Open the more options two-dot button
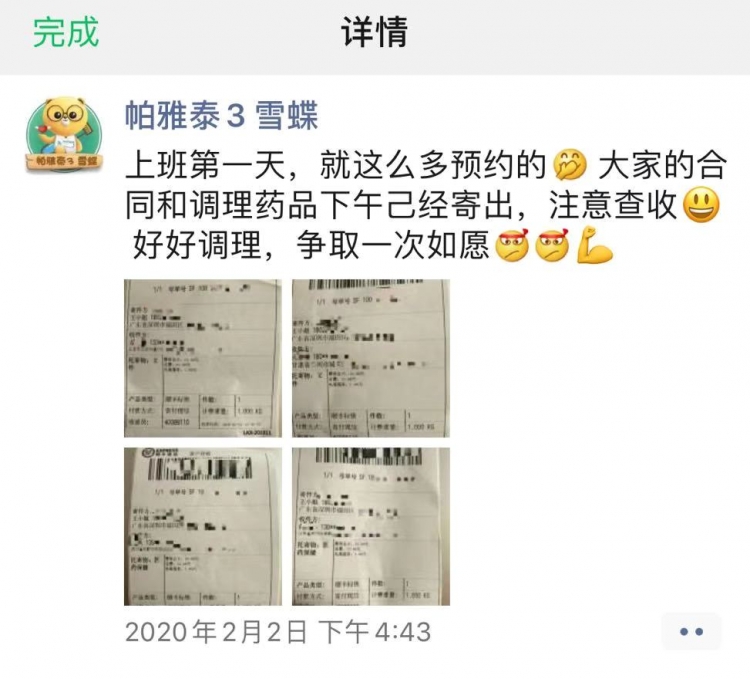 [x=691, y=632]
